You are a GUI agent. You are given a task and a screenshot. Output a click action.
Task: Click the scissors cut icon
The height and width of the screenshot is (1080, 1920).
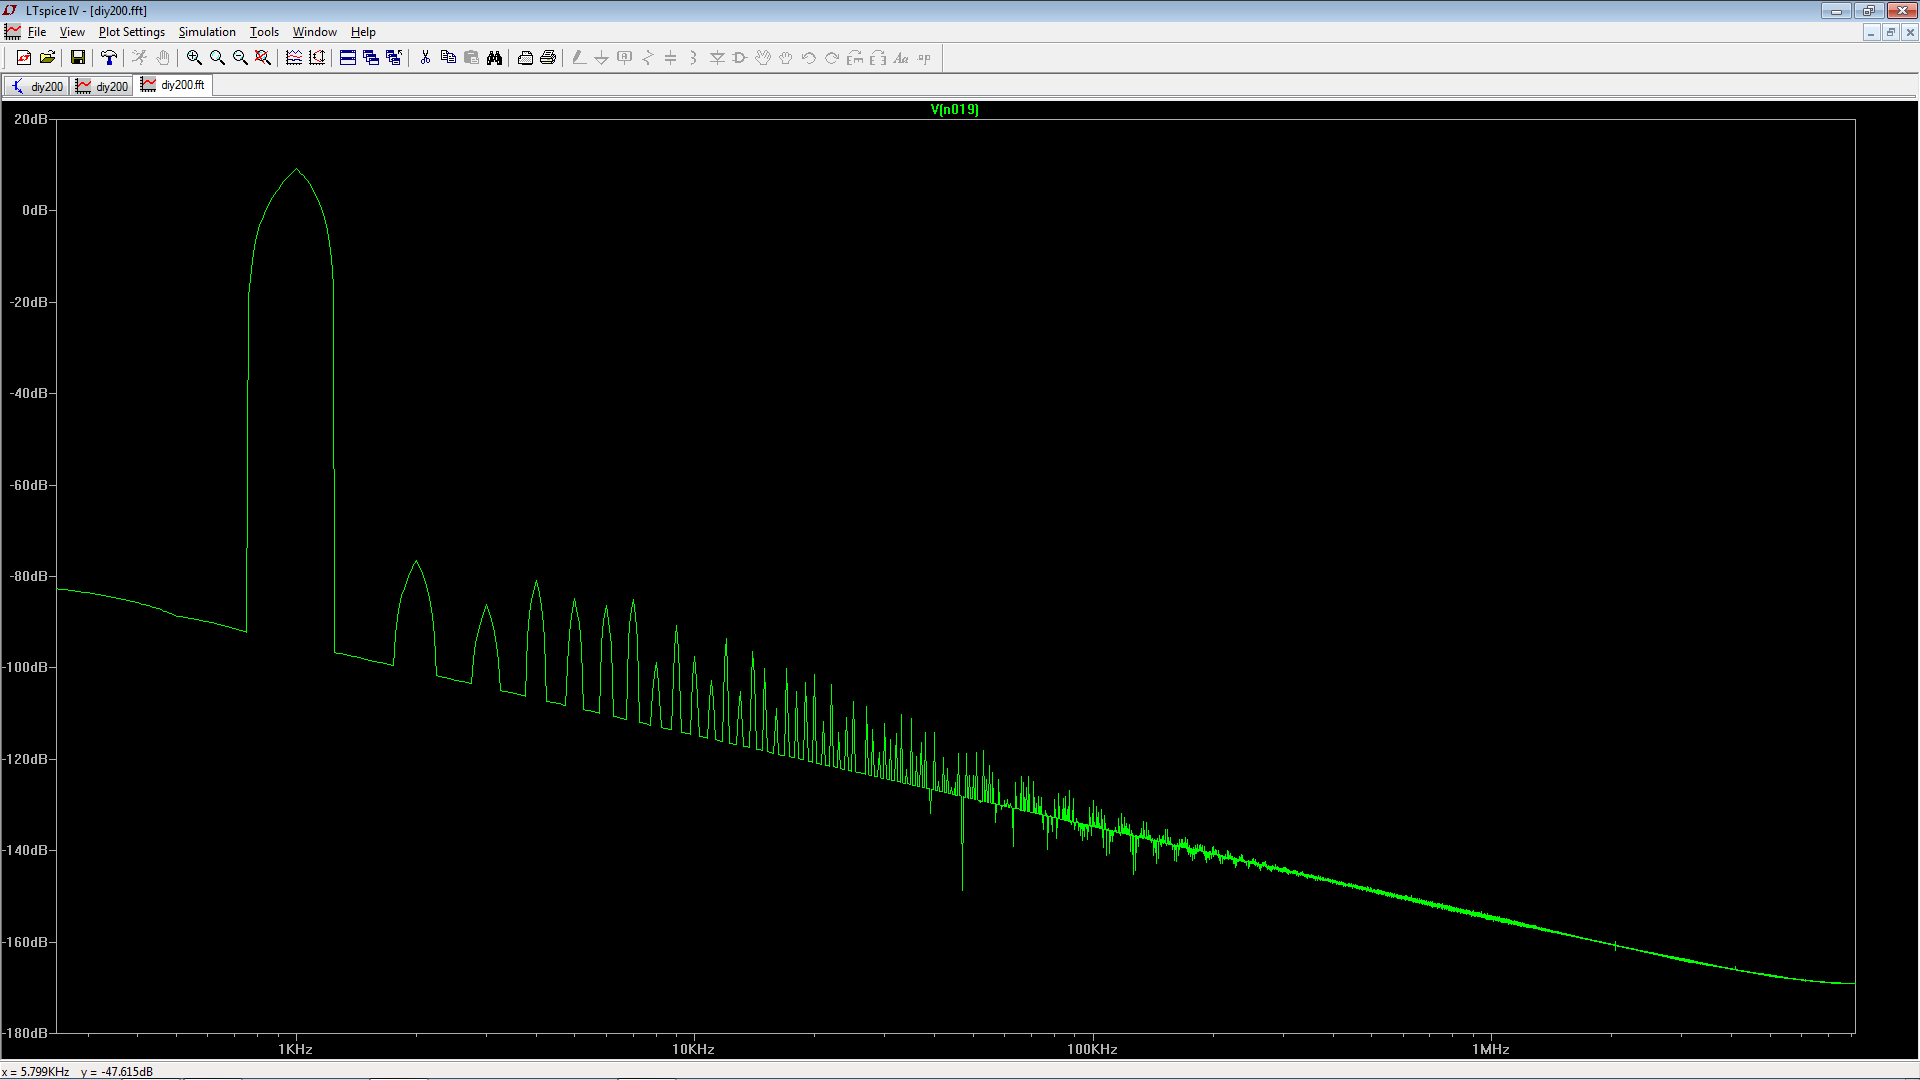425,58
